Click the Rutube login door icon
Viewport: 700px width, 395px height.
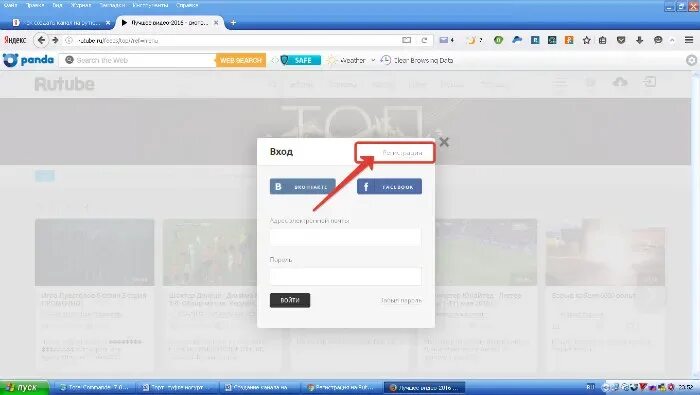650,82
